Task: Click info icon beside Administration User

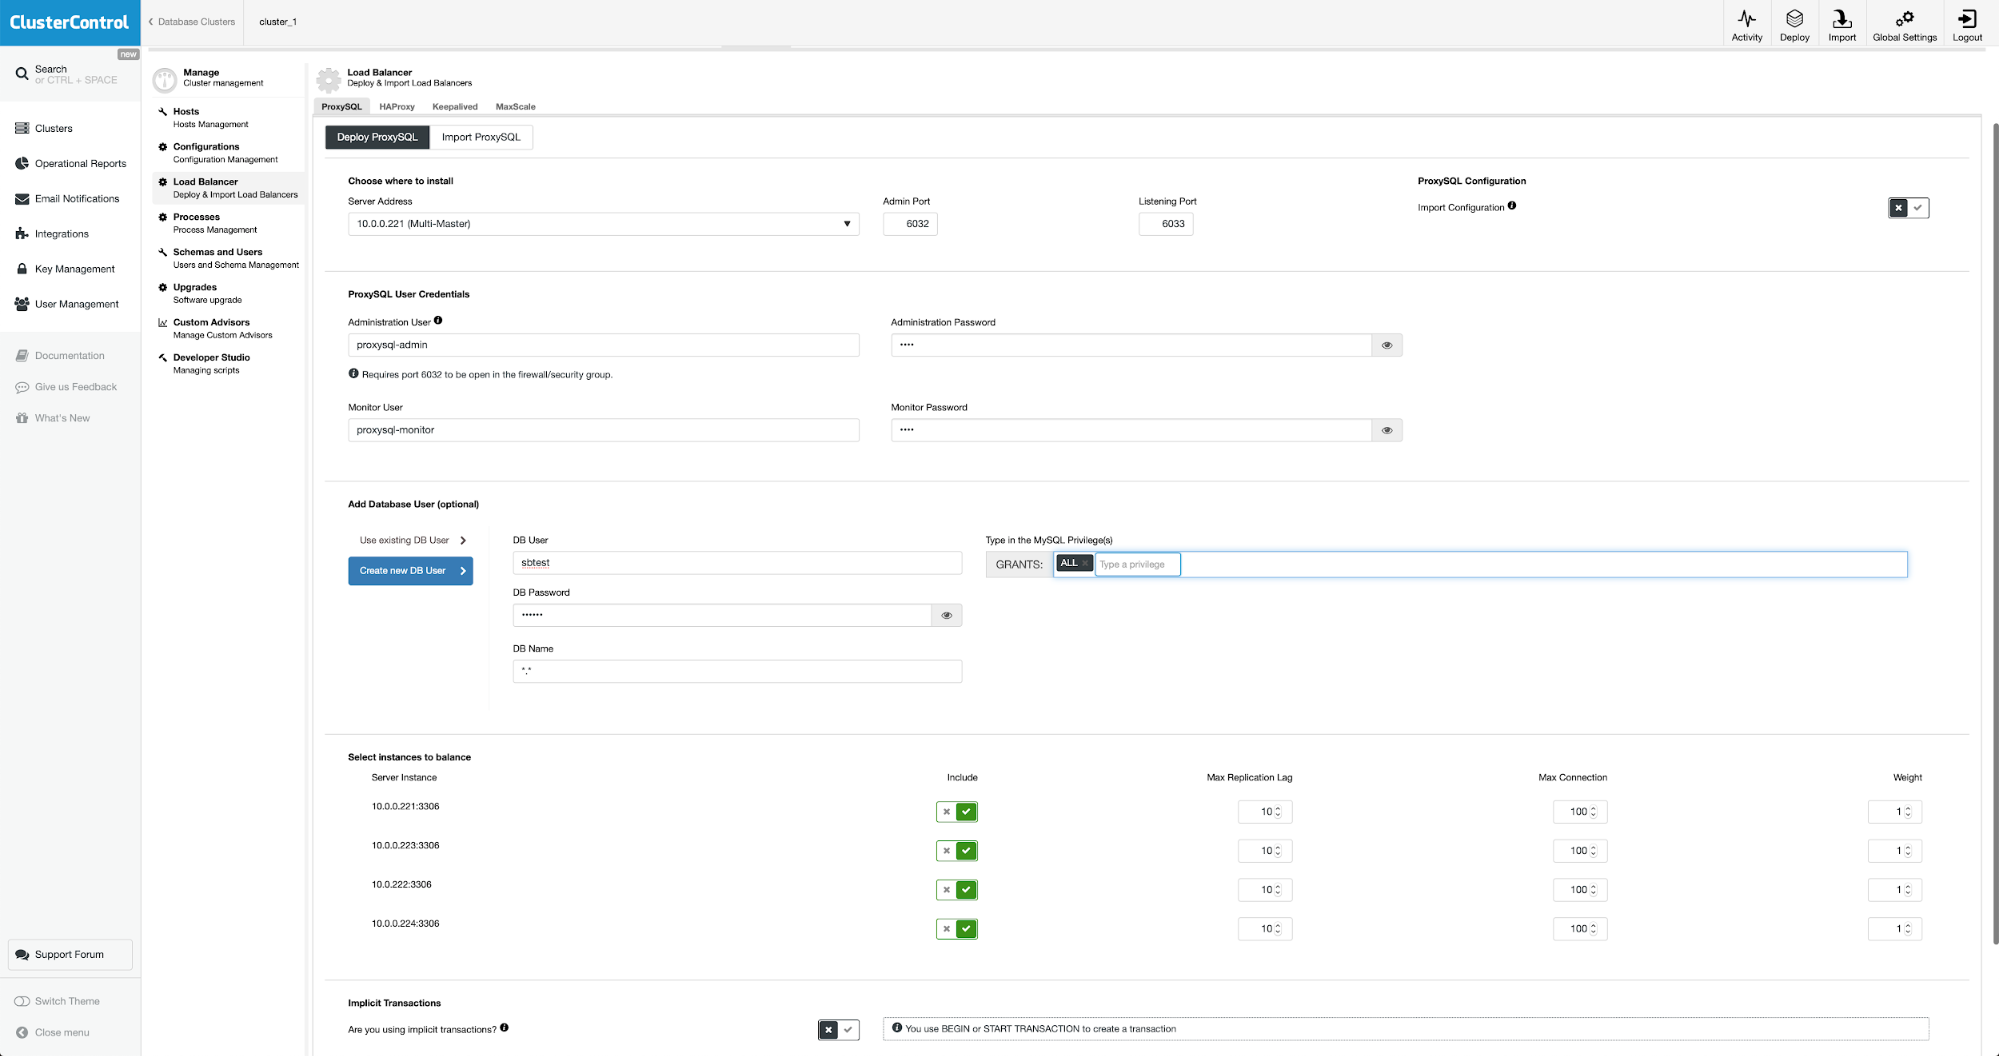Action: (438, 321)
